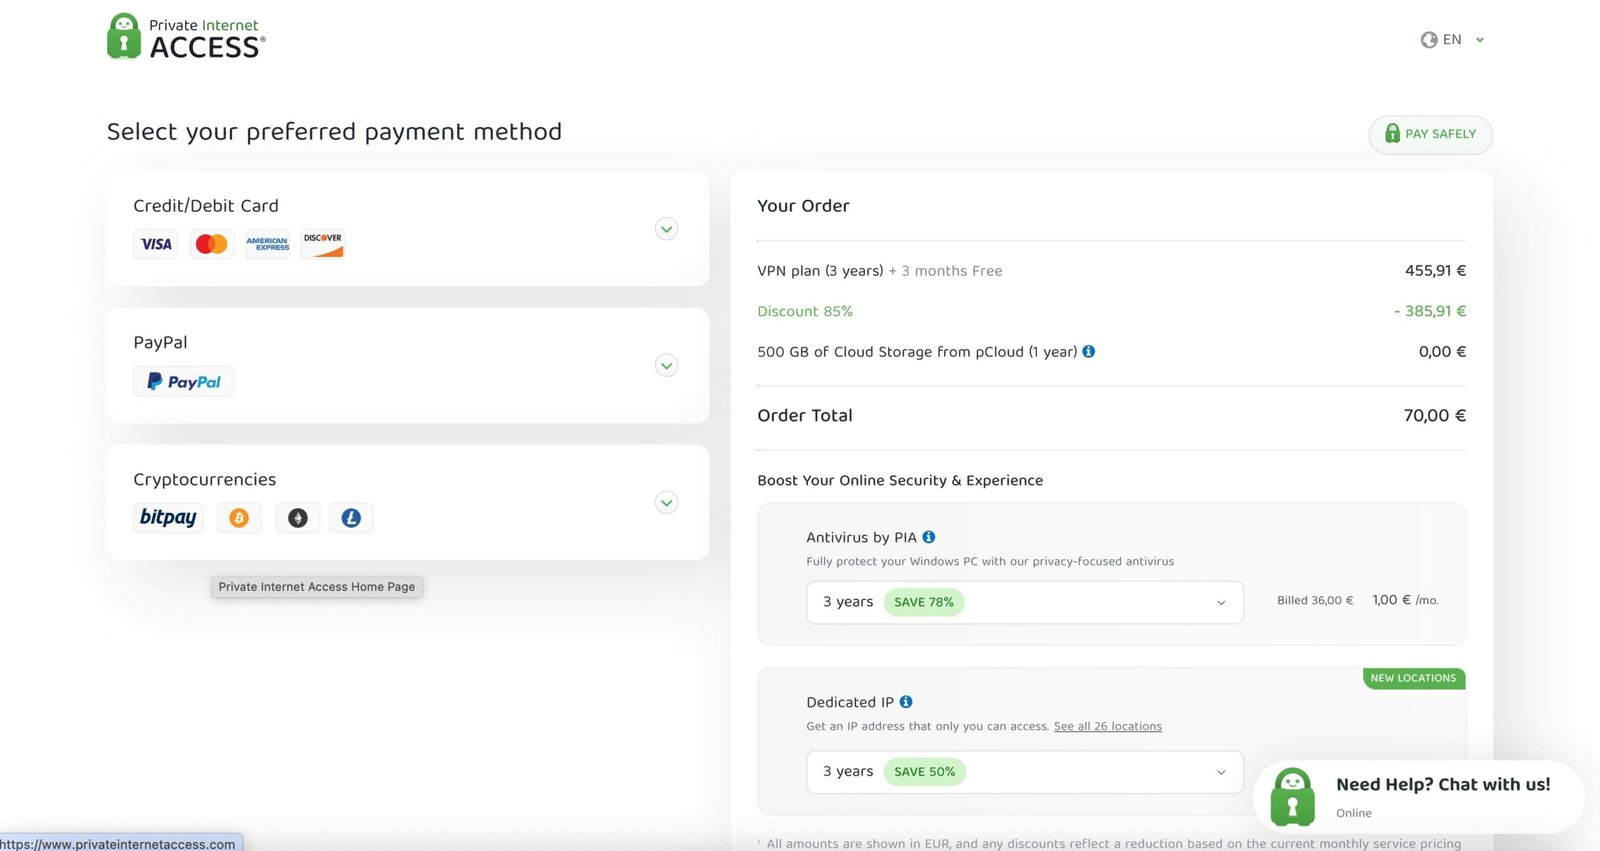
Task: Click the Your Order heading
Action: coord(803,206)
